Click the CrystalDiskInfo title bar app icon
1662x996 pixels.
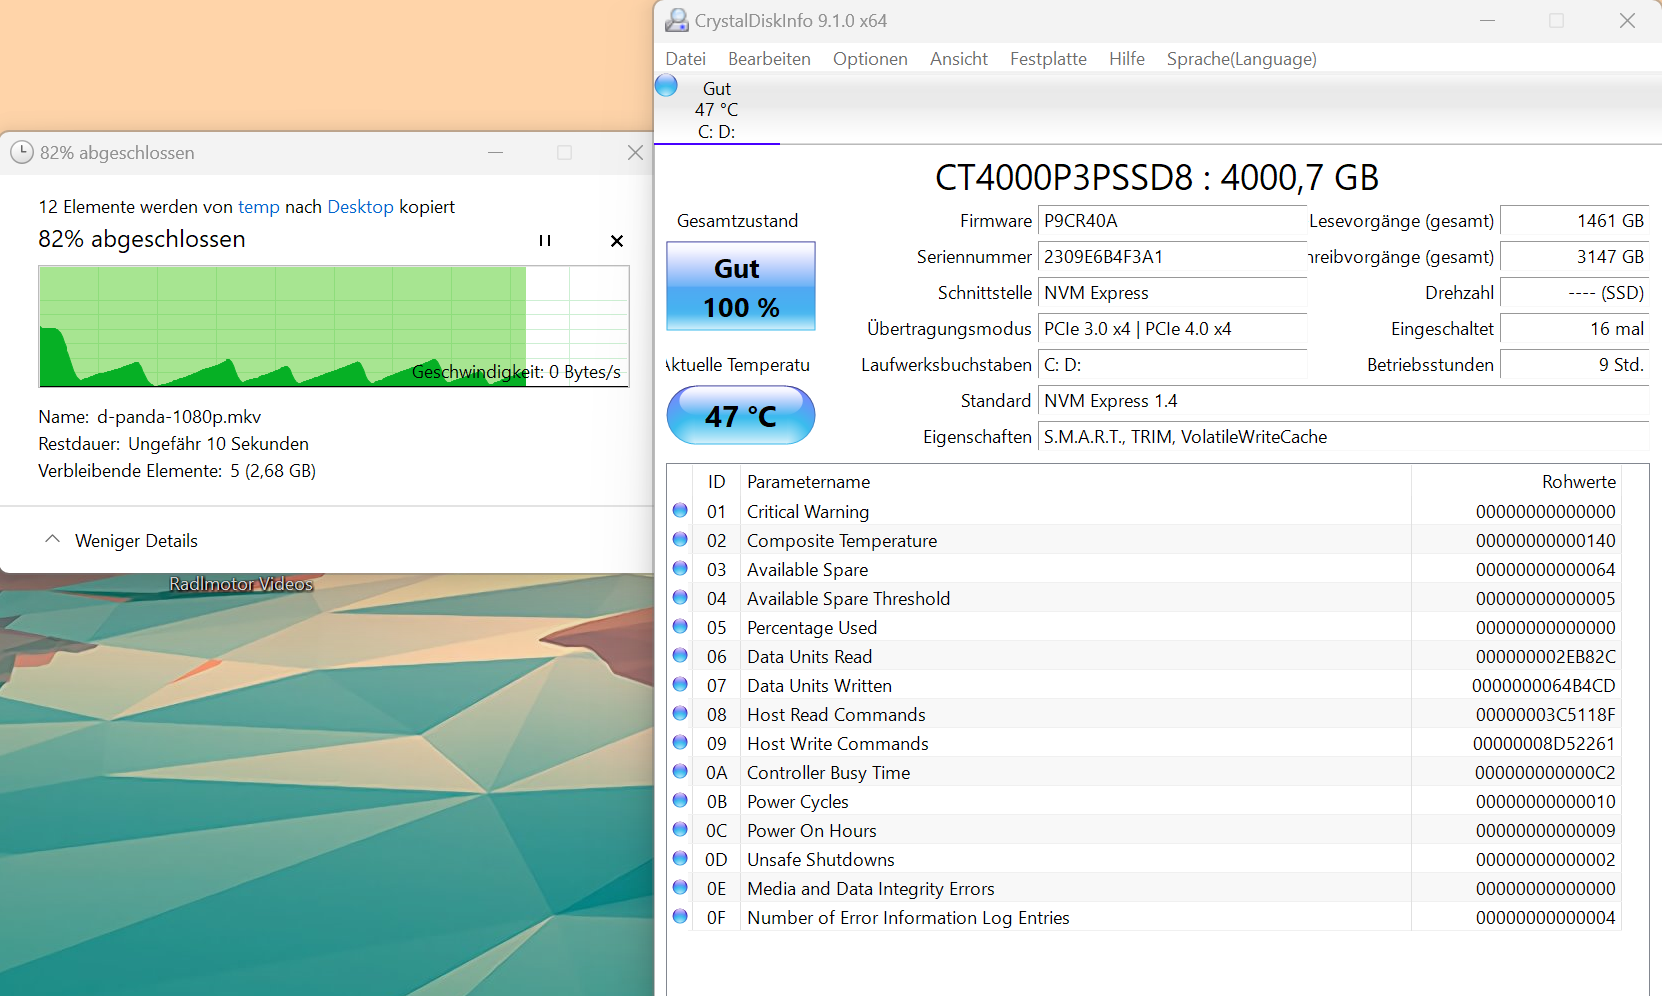677,20
